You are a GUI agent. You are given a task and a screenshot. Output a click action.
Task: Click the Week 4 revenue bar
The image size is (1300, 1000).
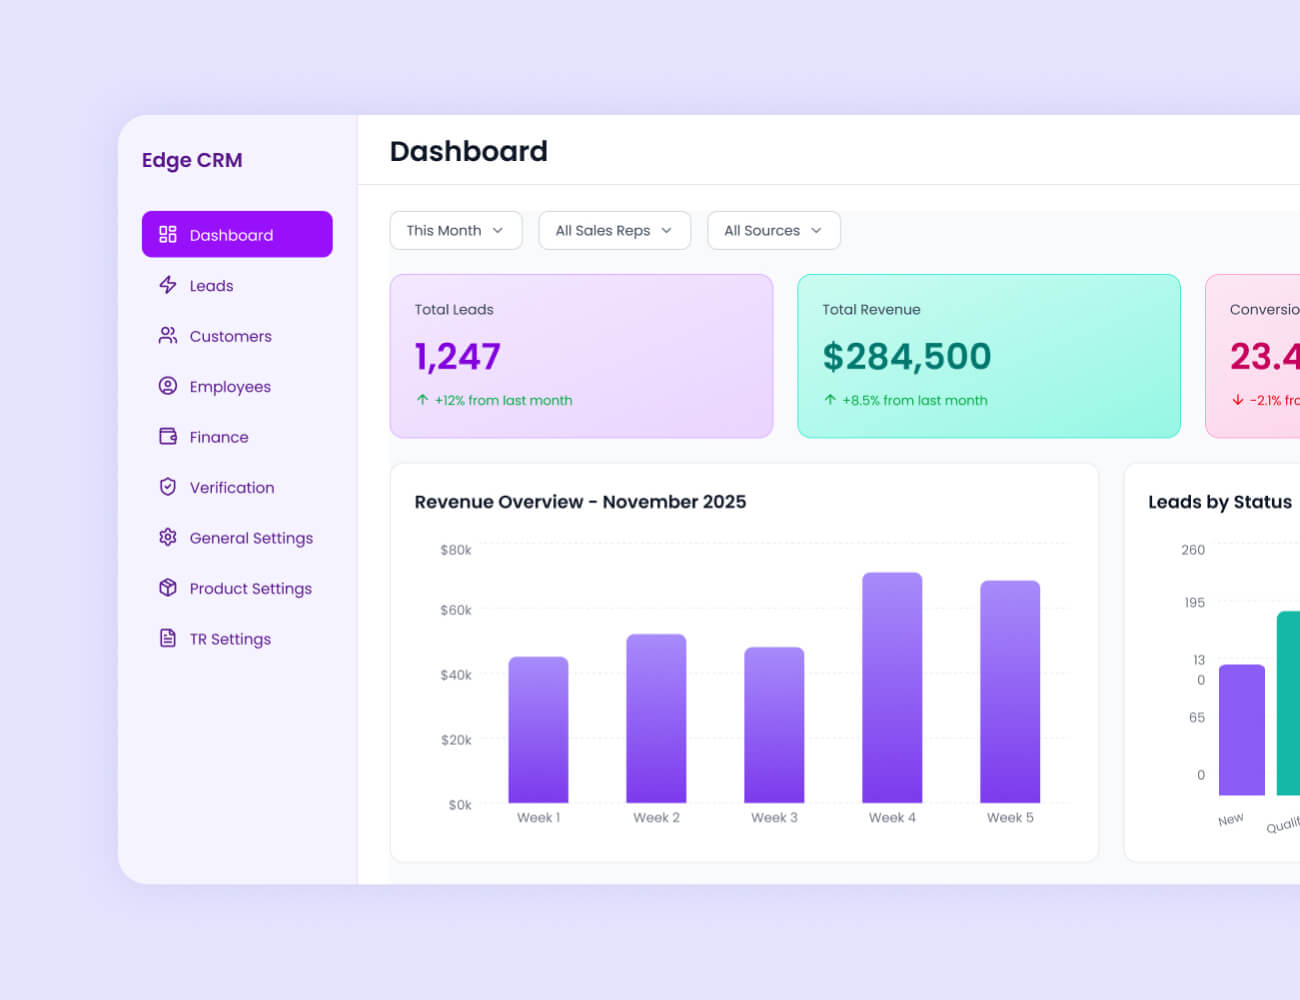892,688
